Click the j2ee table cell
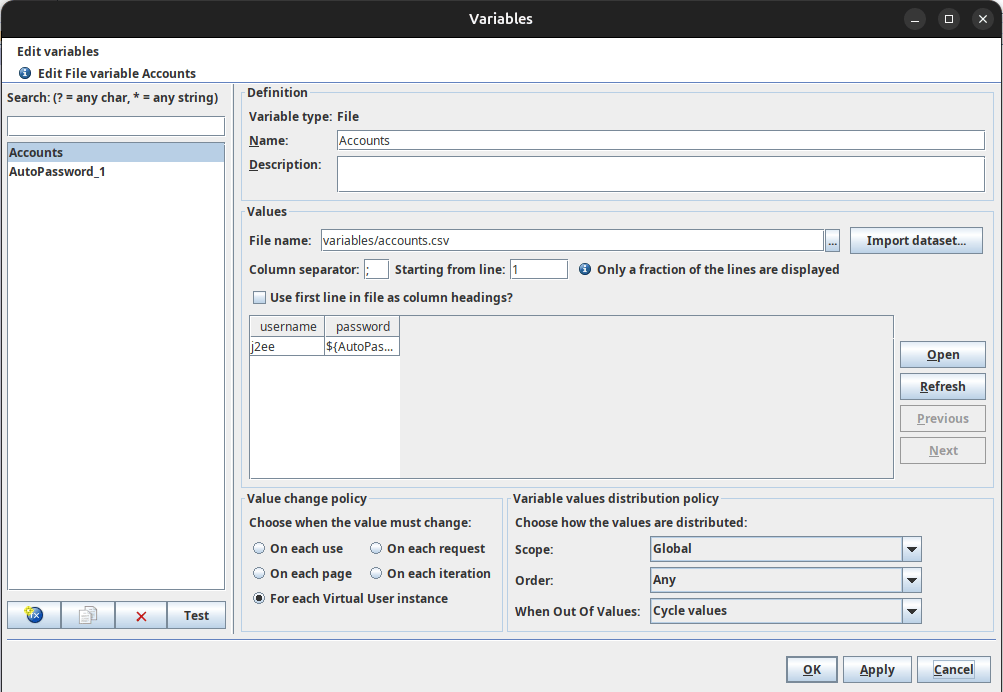 (287, 347)
